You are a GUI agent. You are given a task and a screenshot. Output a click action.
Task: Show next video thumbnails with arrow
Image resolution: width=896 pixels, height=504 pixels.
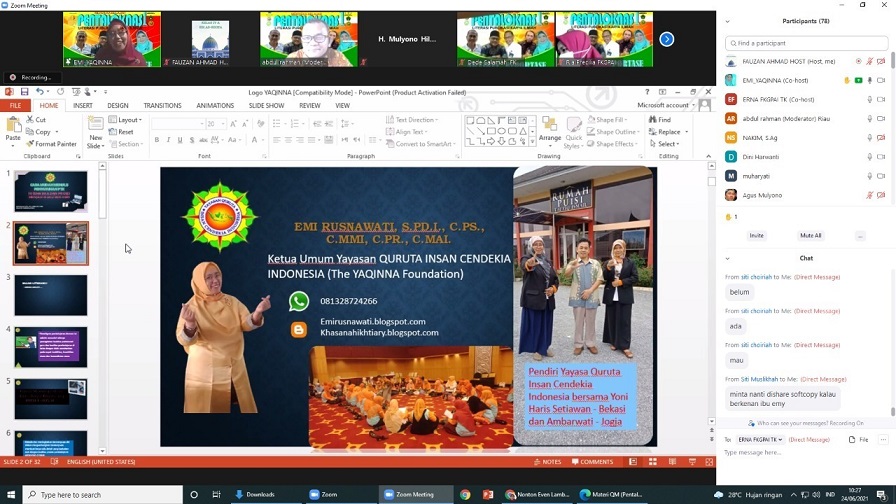666,39
